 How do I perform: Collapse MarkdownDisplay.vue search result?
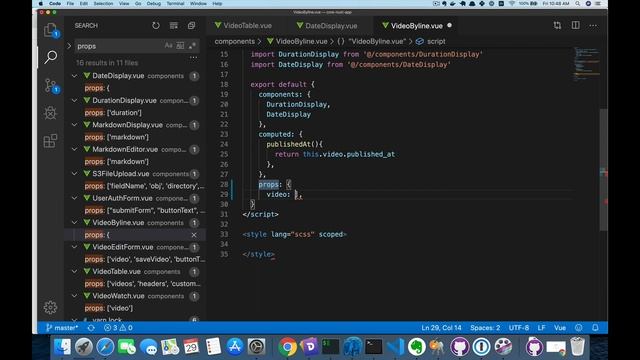(75, 125)
